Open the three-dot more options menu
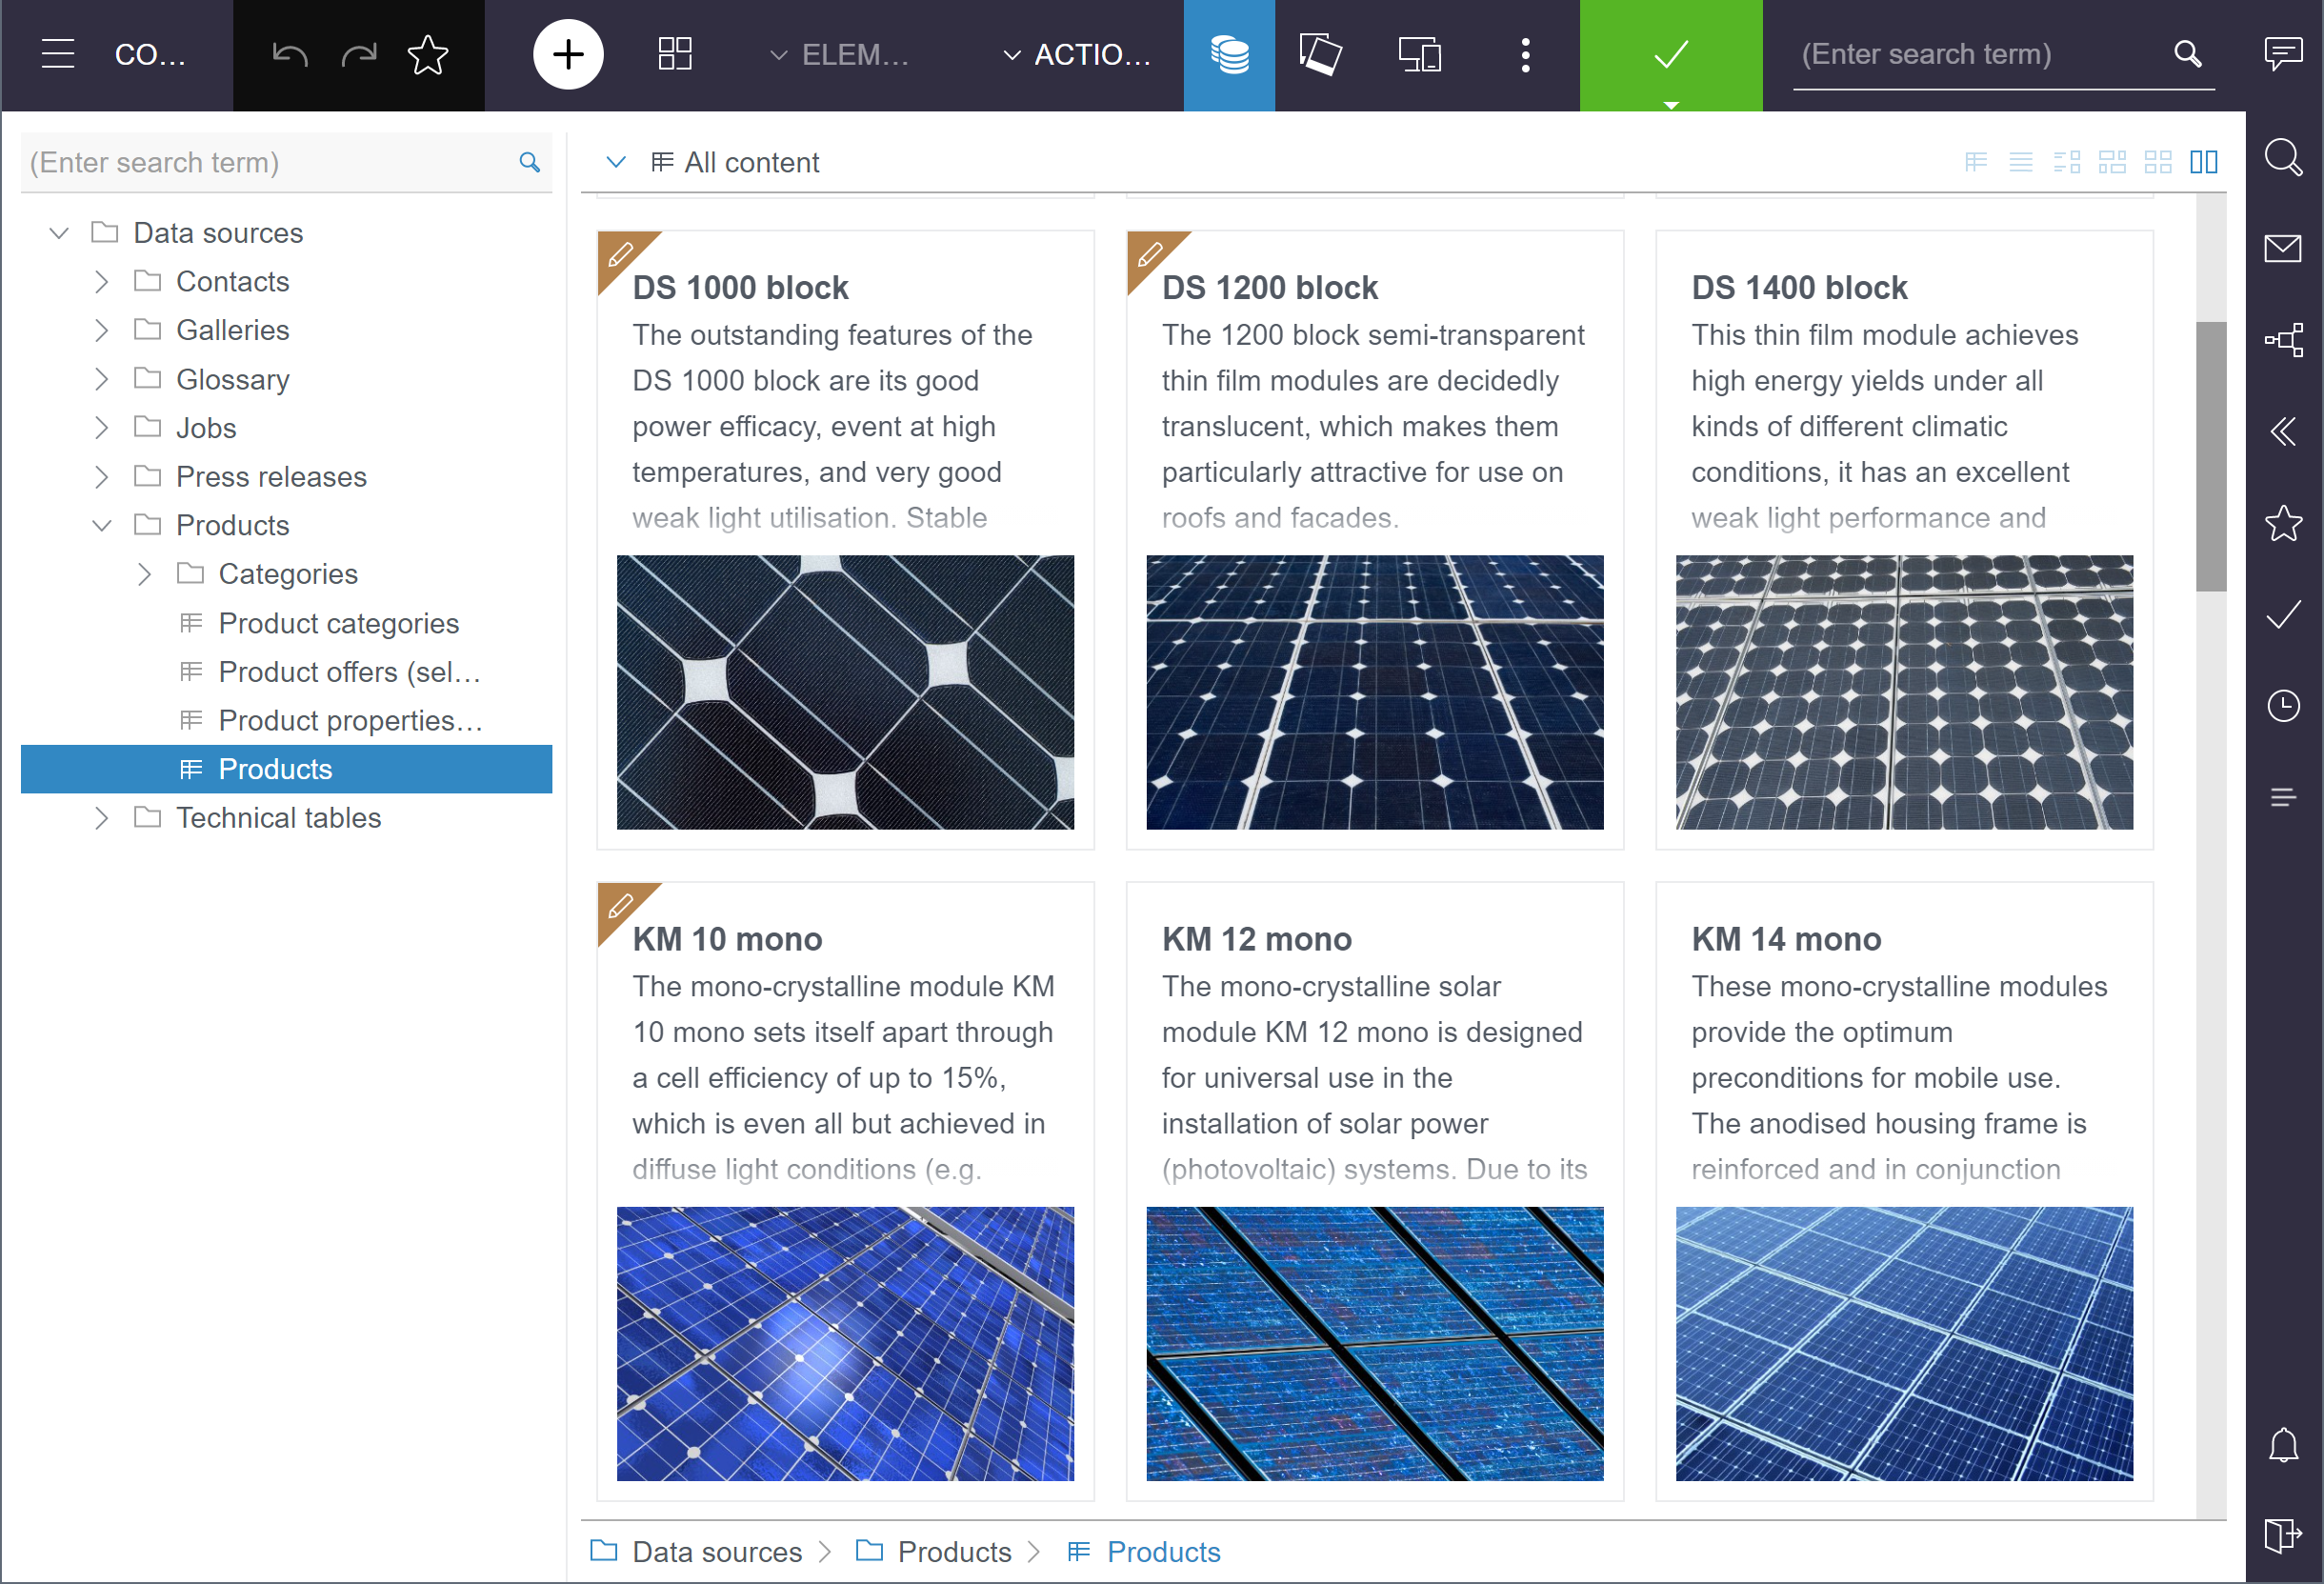This screenshot has width=2324, height=1584. pos(1525,55)
